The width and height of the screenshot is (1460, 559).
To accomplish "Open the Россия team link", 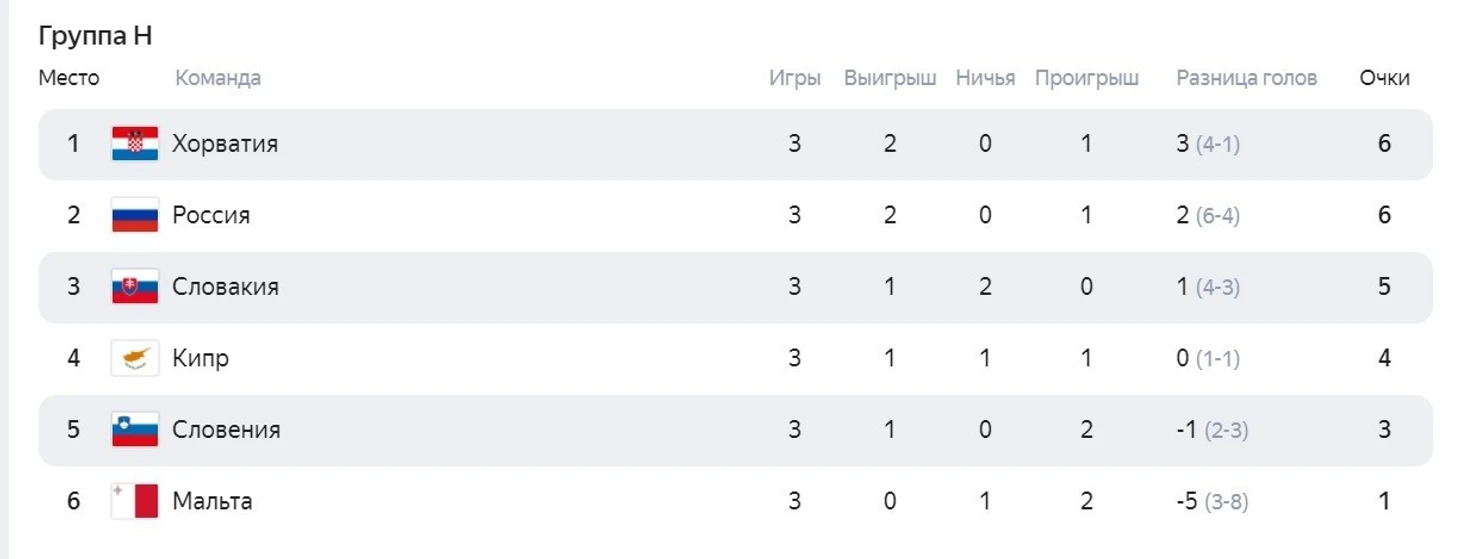I will pos(211,215).
